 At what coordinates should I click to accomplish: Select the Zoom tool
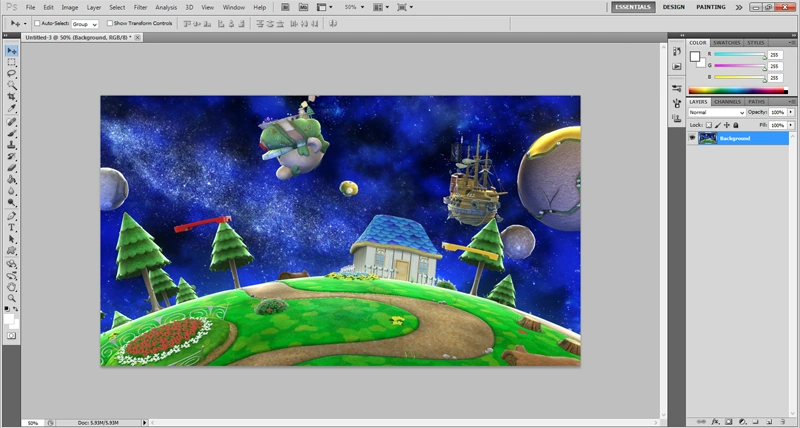[x=11, y=298]
